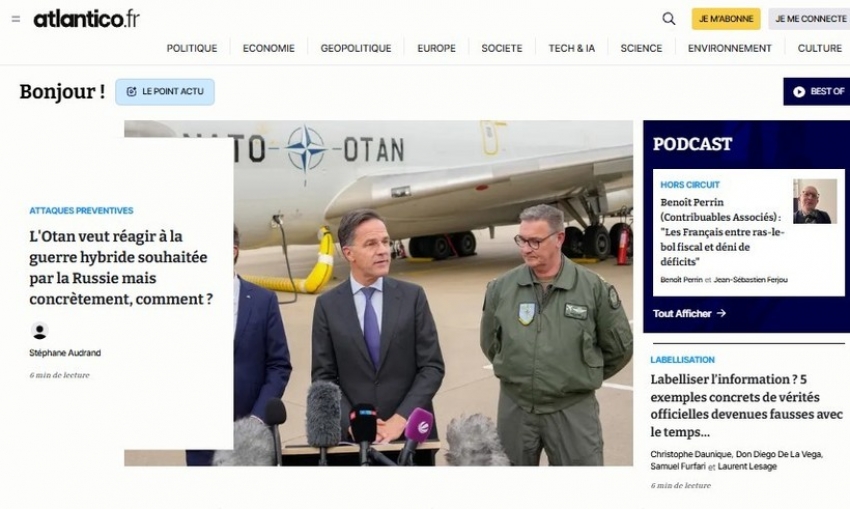Select the Culture menu item

(x=819, y=48)
